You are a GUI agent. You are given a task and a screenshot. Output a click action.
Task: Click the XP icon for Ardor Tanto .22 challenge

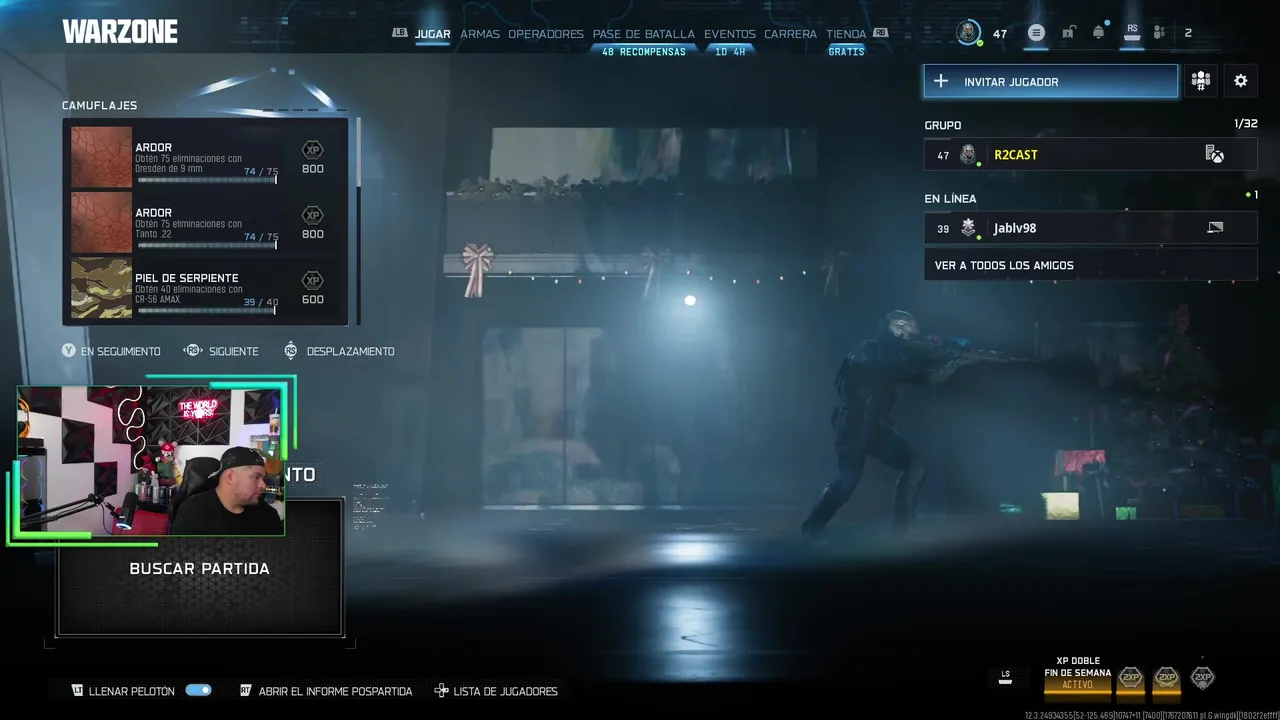click(x=312, y=215)
